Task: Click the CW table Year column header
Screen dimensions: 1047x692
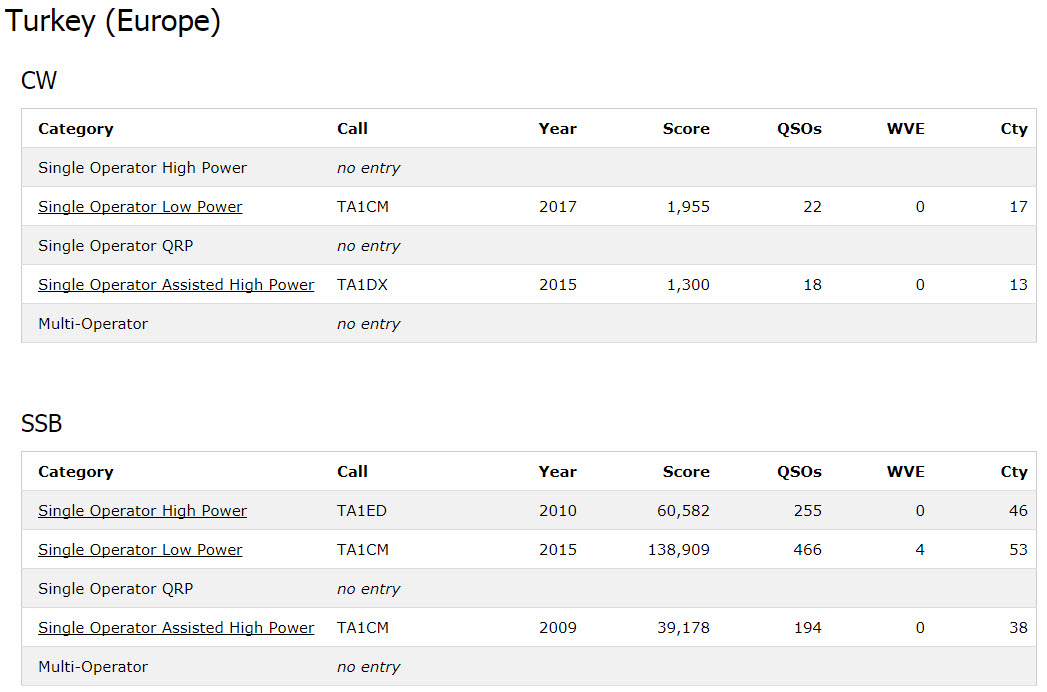Action: click(x=558, y=129)
